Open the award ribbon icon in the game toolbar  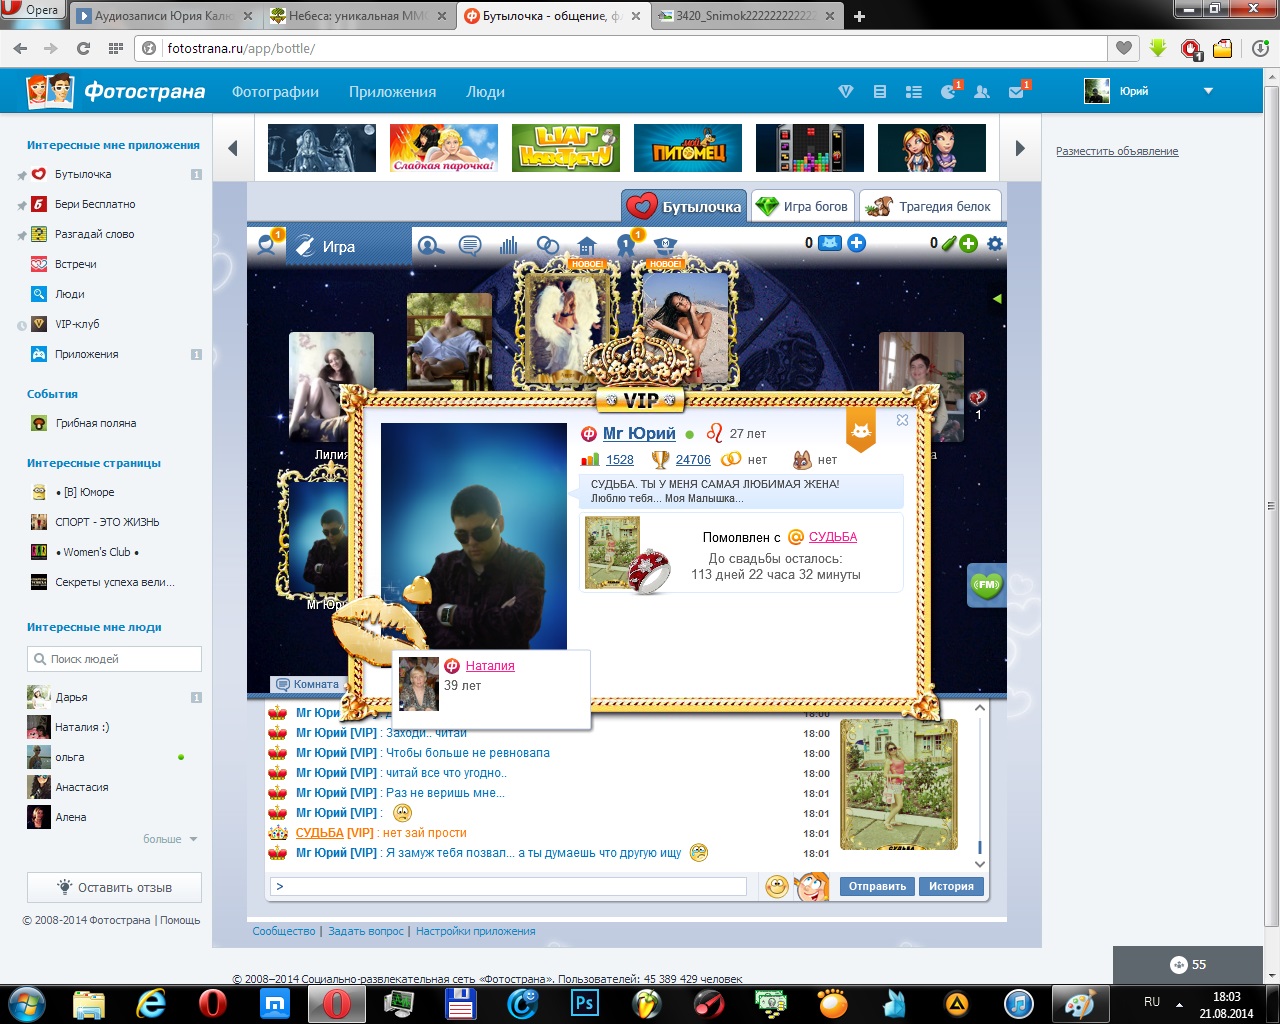626,245
